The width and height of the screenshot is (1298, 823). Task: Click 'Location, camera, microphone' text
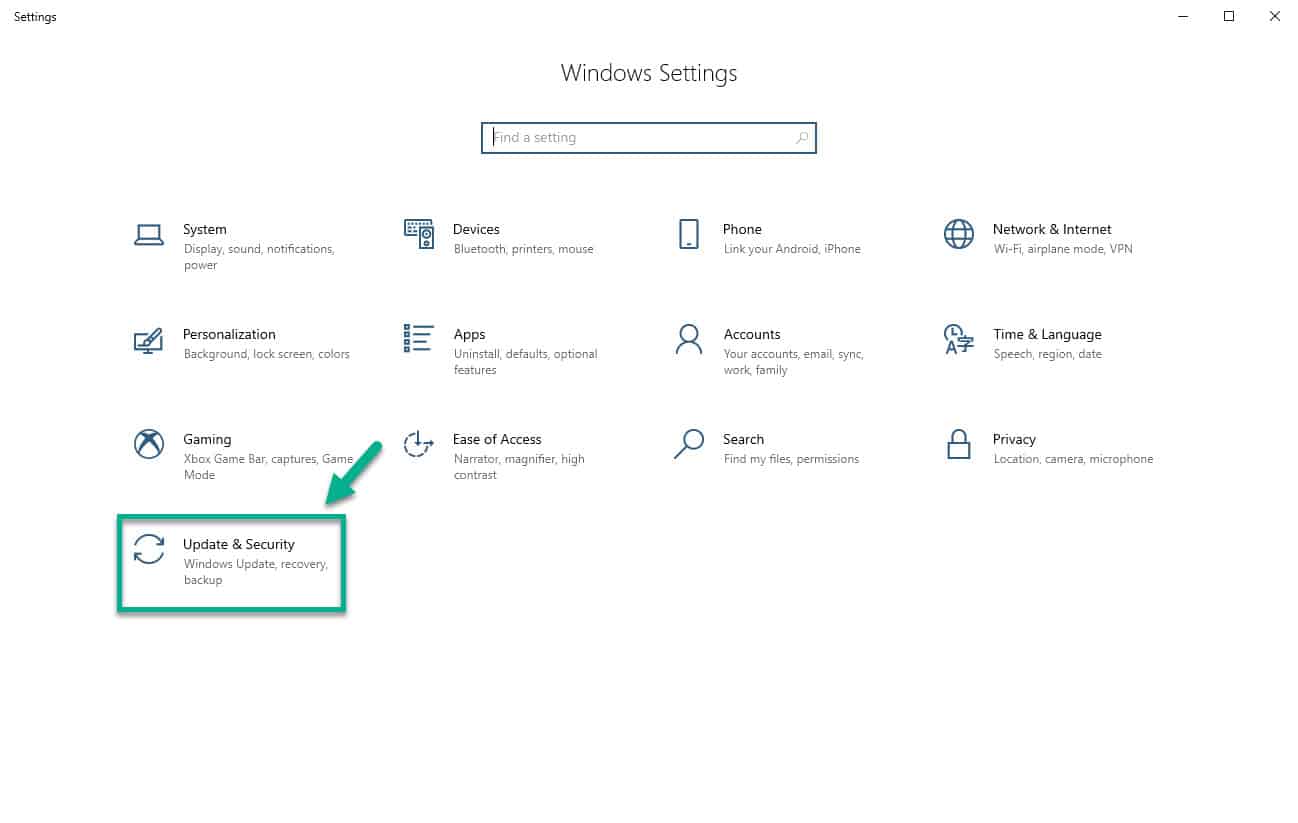1073,459
